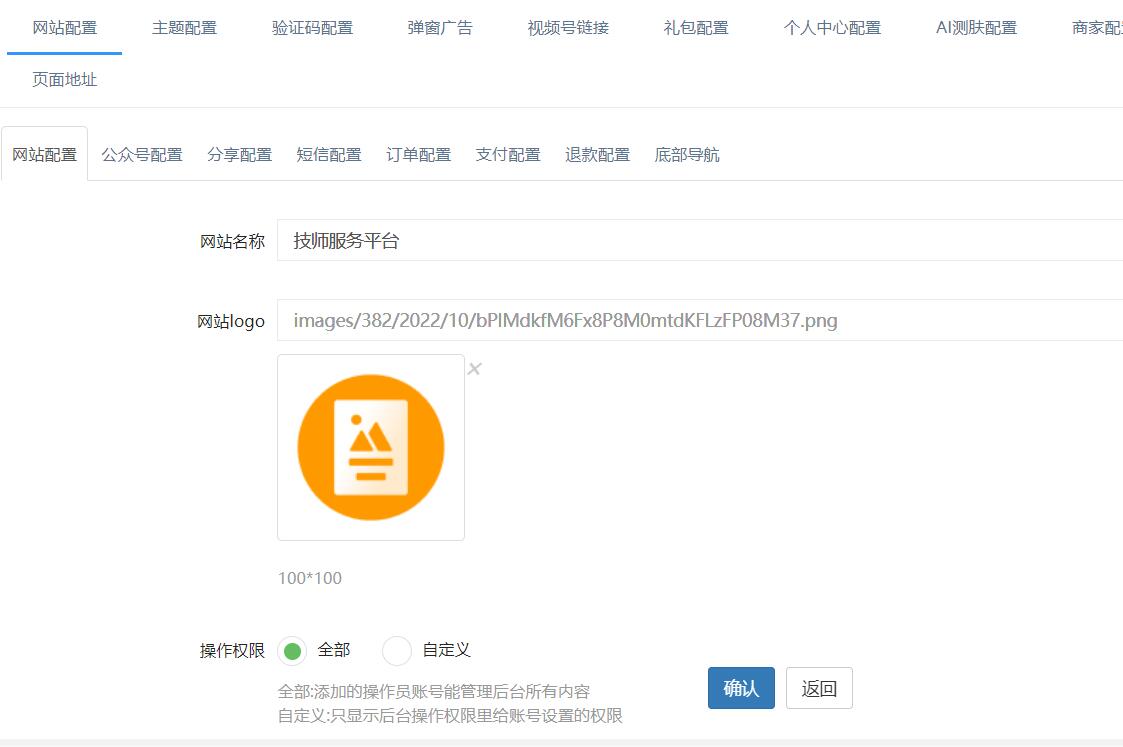Switch to the AI测肤配置 tab
The image size is (1123, 747).
tap(975, 28)
